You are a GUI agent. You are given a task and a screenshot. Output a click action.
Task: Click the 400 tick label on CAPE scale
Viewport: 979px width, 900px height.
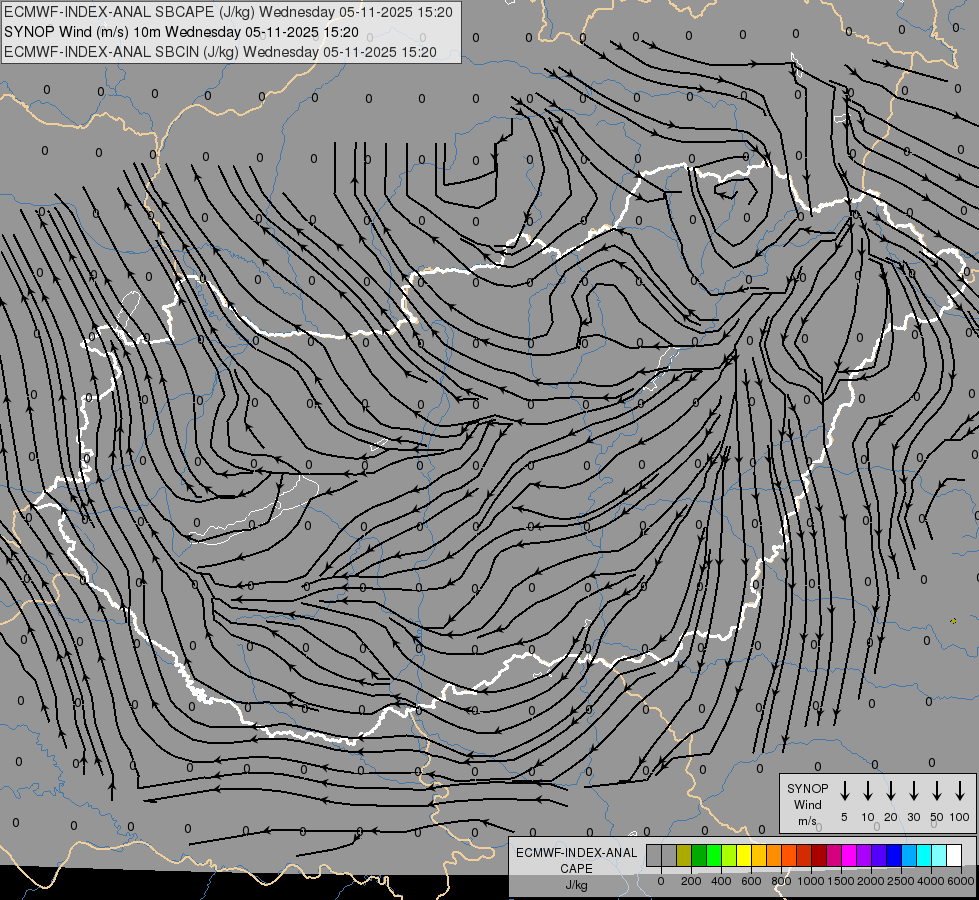[x=721, y=881]
